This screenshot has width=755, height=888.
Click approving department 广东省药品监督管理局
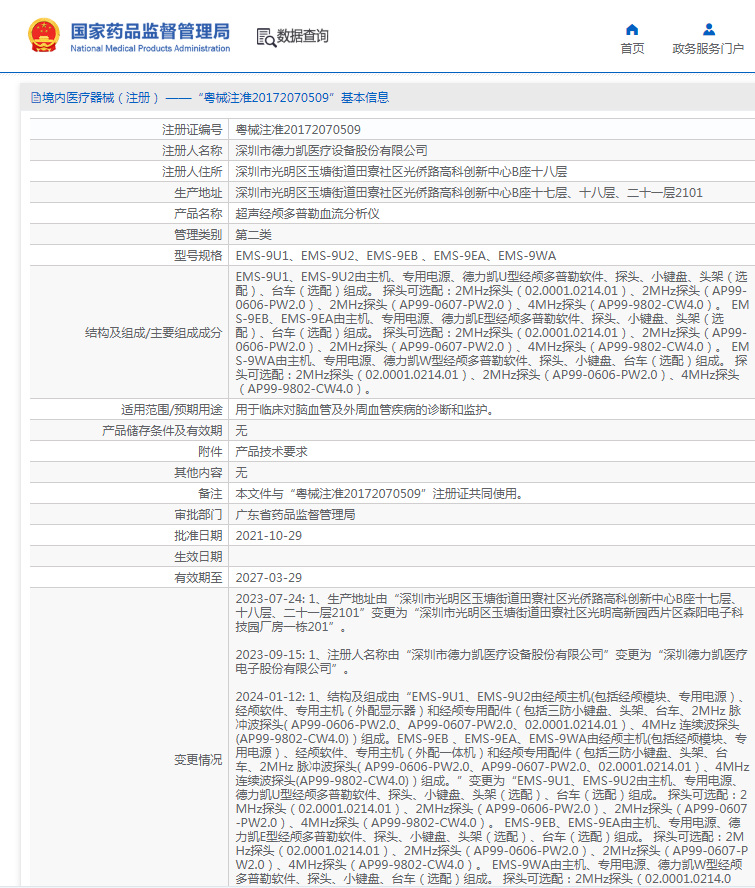coord(296,514)
